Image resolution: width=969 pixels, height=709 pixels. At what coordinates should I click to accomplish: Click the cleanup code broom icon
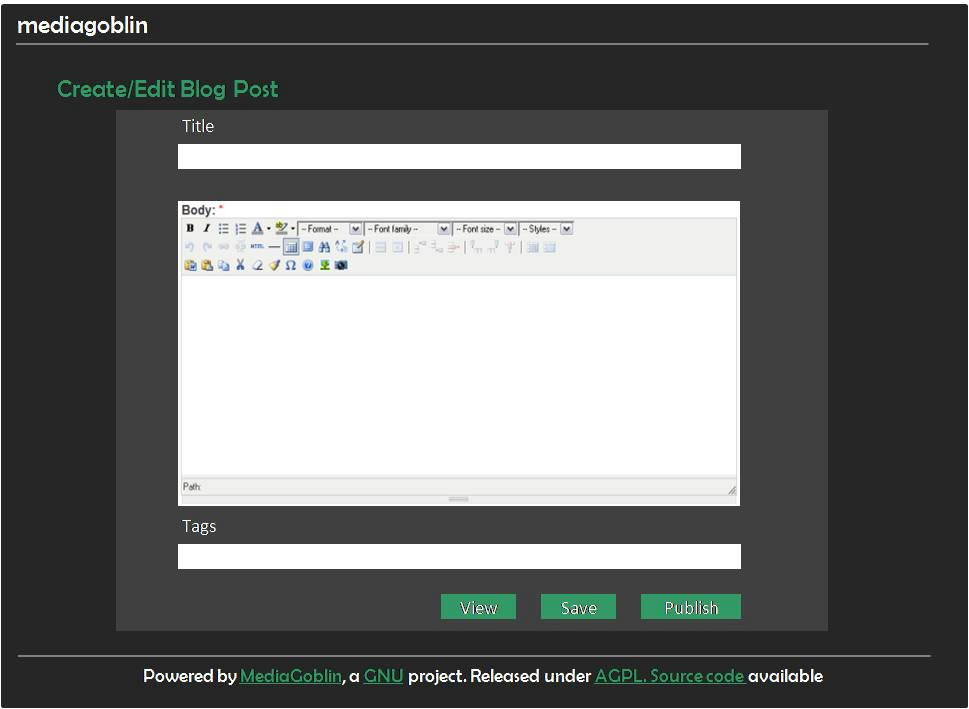274,265
